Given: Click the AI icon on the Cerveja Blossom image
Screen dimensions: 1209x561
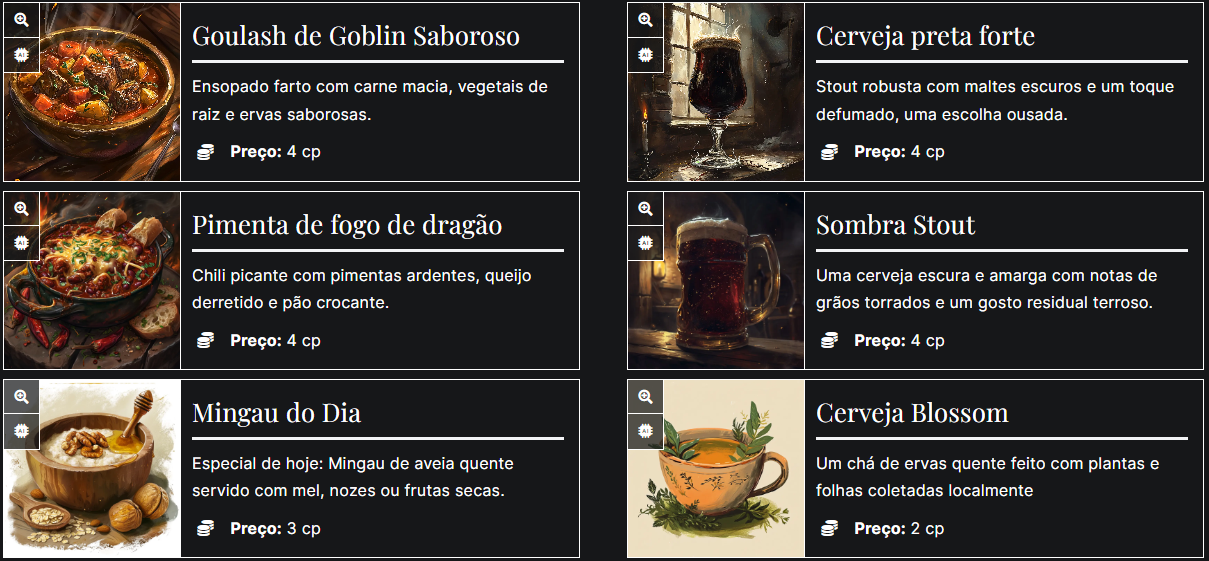Looking at the screenshot, I should 645,431.
